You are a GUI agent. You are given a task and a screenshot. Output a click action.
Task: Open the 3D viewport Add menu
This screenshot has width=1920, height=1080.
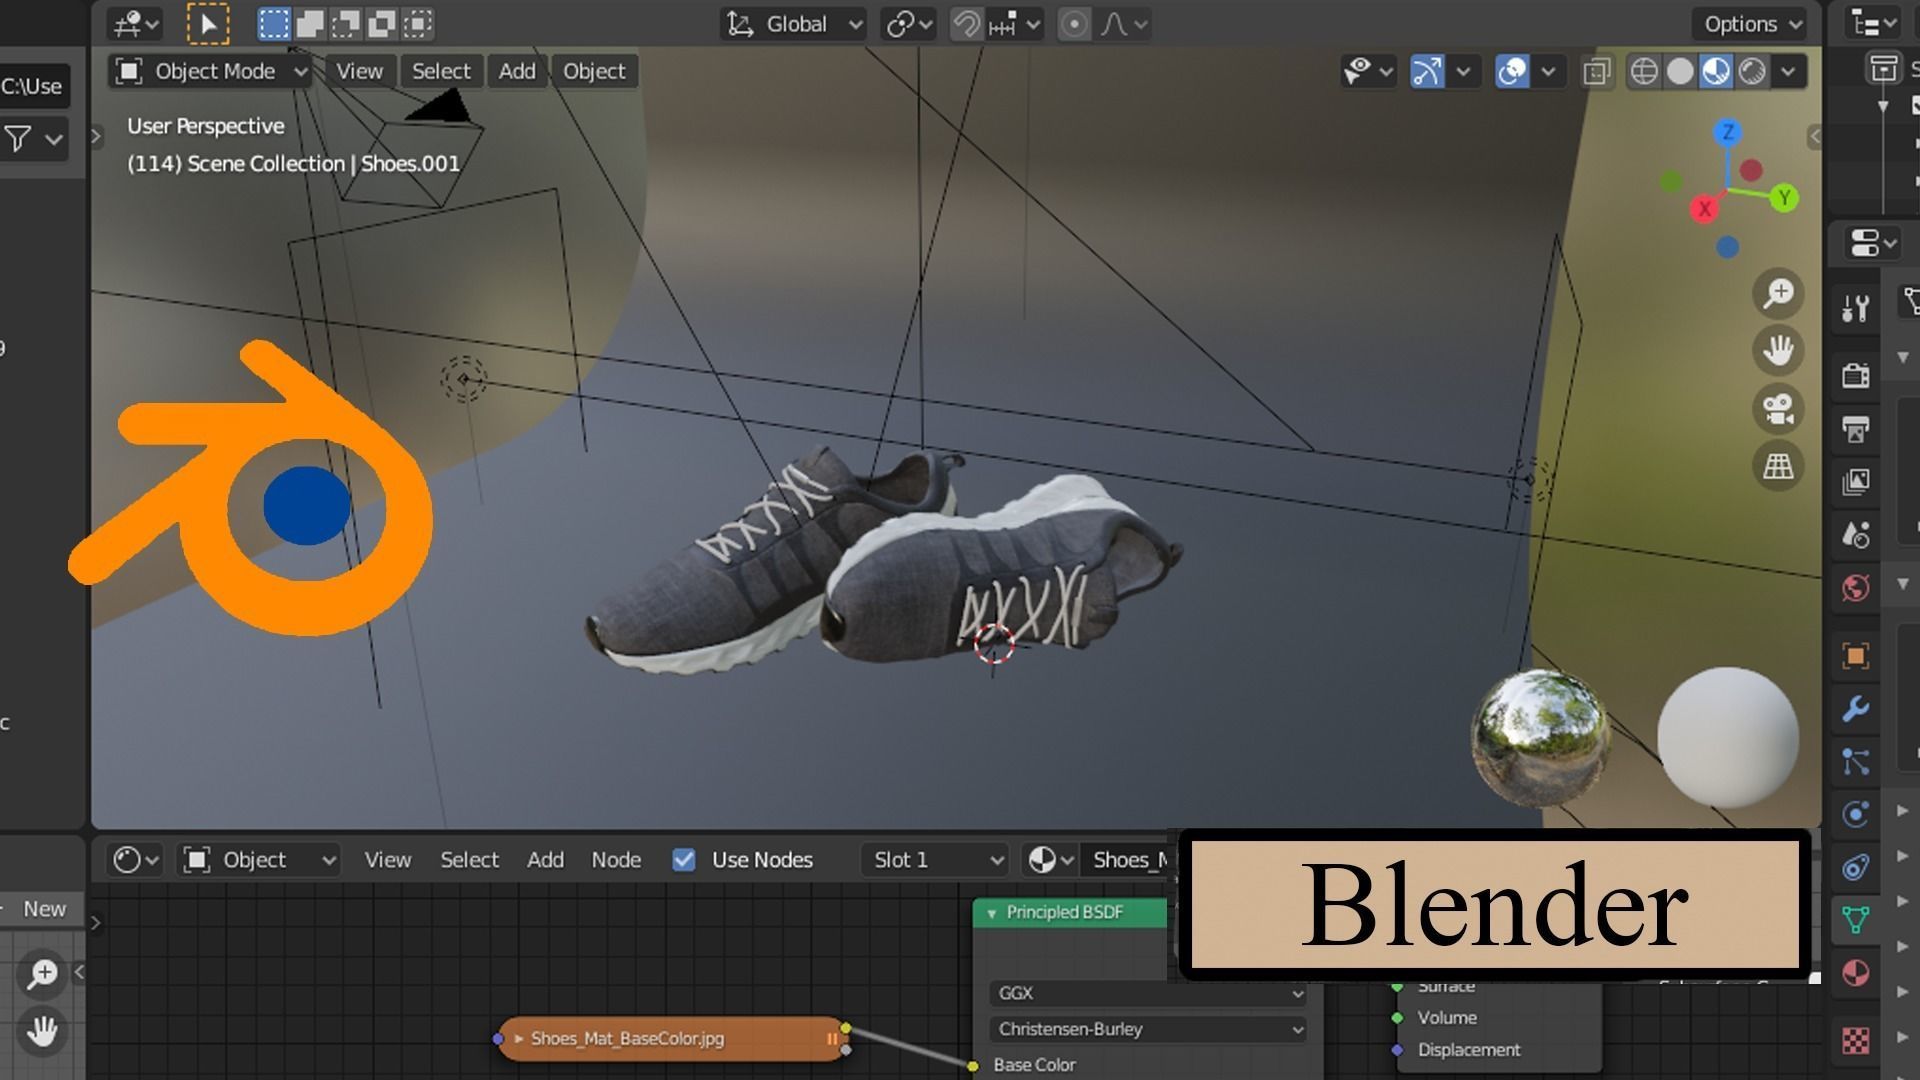click(x=517, y=71)
